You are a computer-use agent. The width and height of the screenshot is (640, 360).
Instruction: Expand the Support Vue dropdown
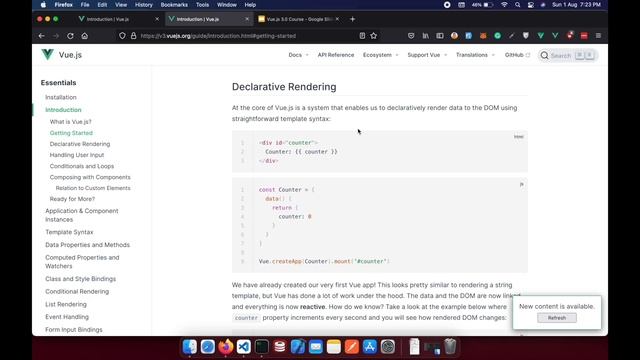427,55
